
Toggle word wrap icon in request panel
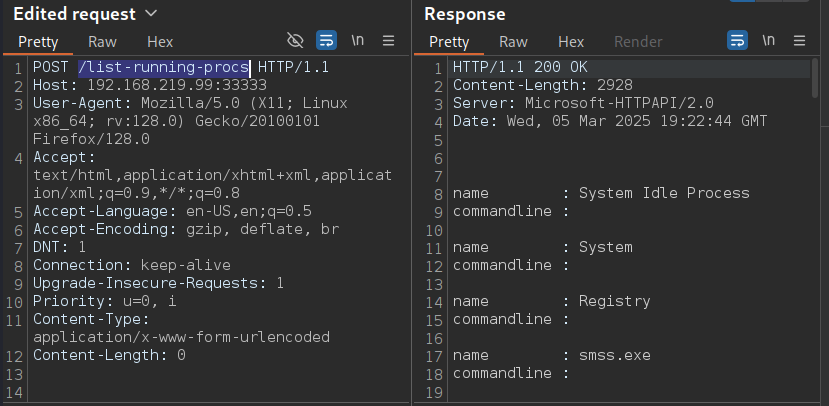(x=326, y=41)
